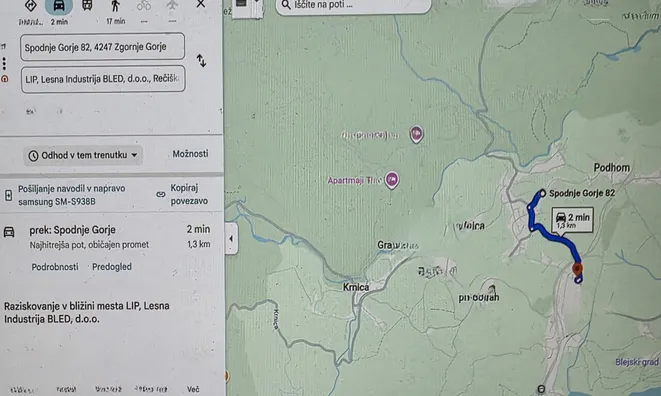The height and width of the screenshot is (396, 661).
Task: Select the best travel mode diamond icon
Action: click(30, 6)
